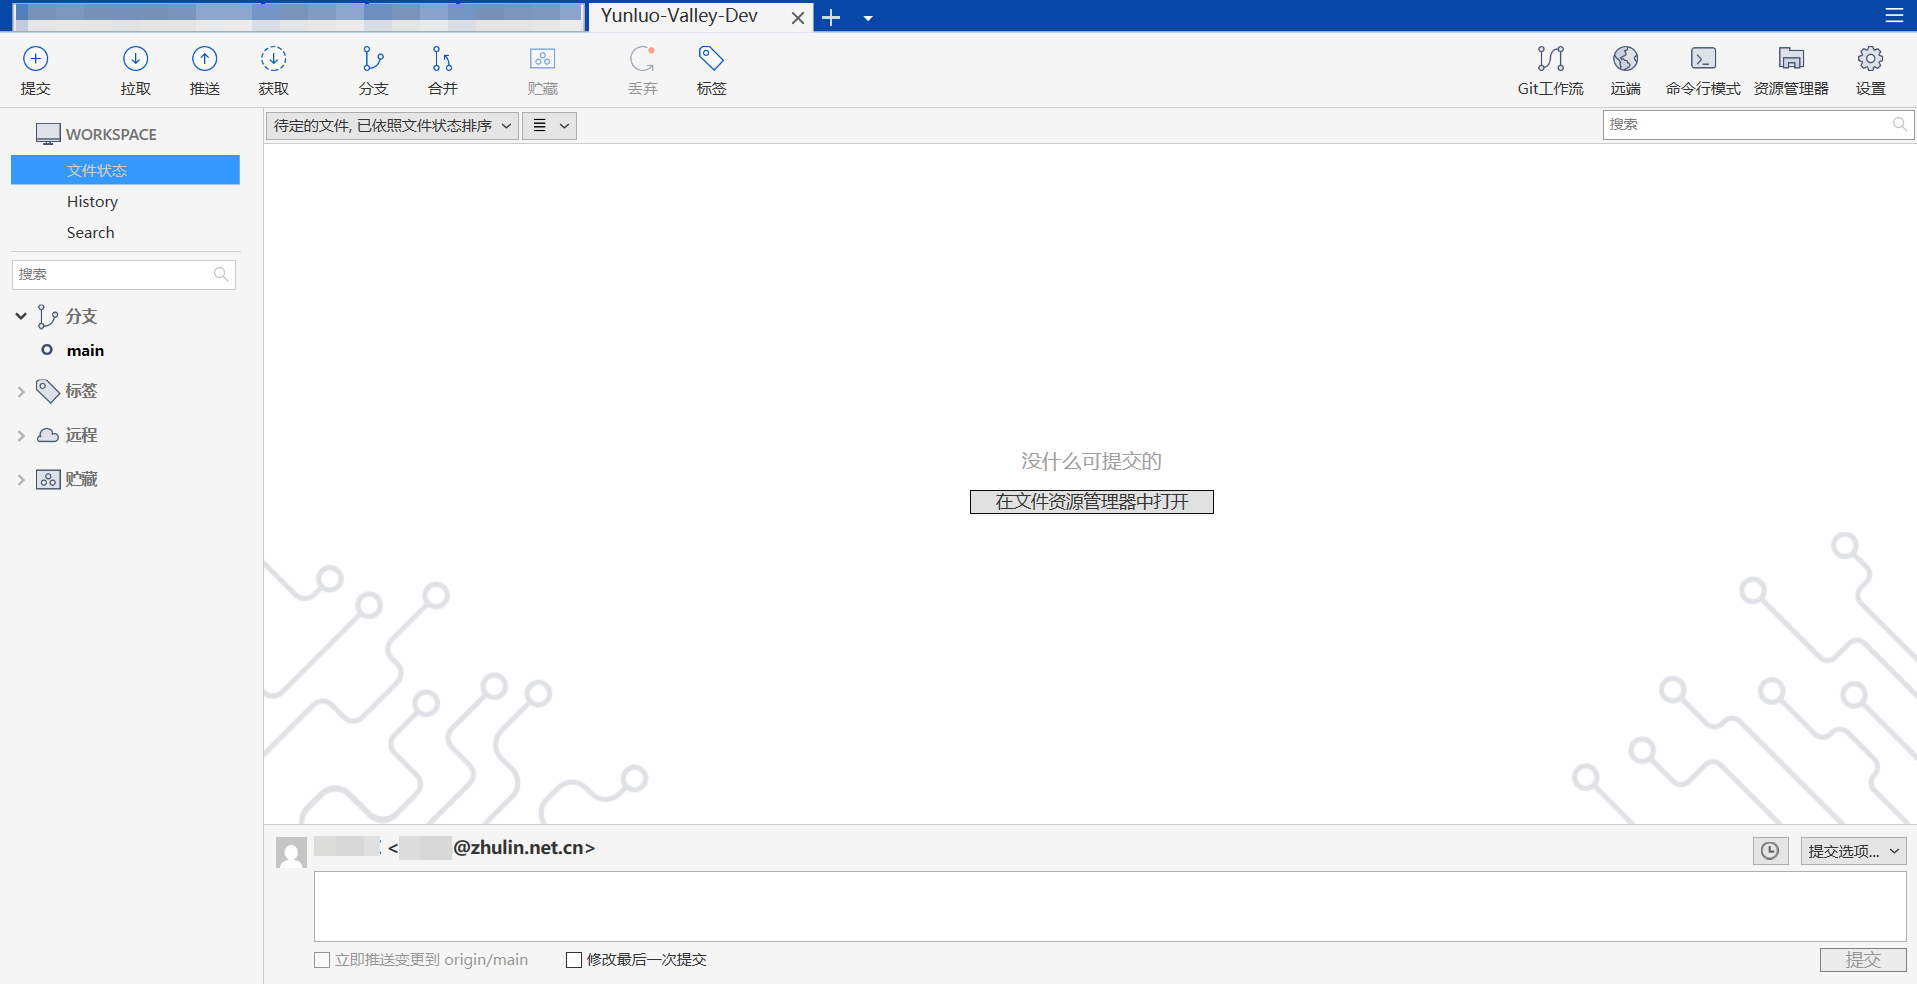Enable 立即推送变更到 origin/main checkbox

coord(322,960)
